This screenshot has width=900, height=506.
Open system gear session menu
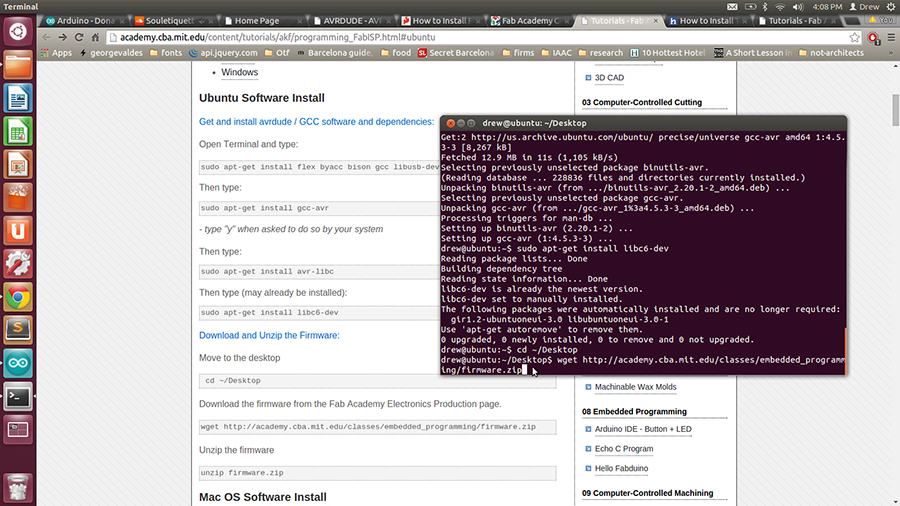pyautogui.click(x=891, y=7)
